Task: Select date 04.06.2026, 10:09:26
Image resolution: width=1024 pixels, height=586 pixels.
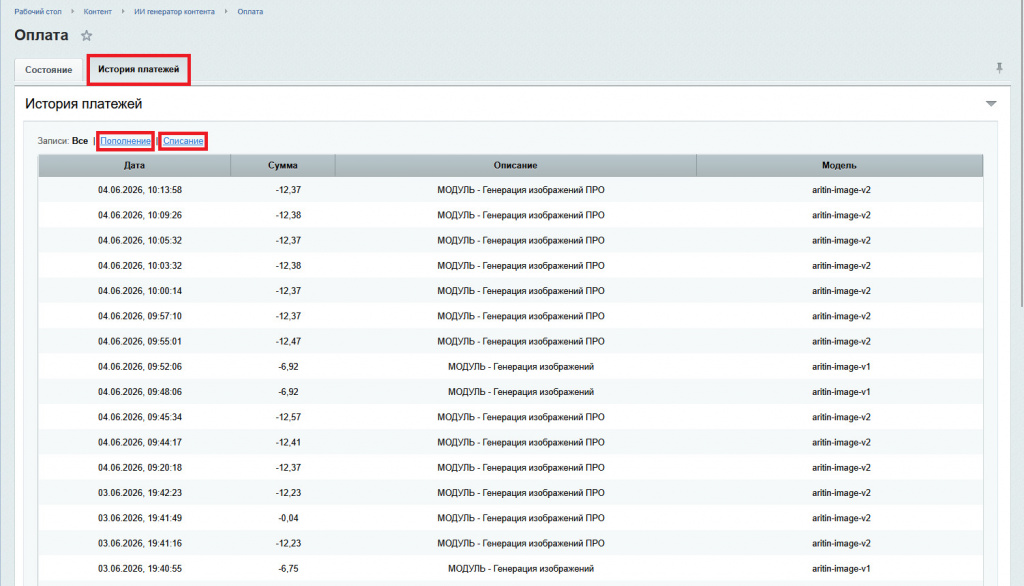Action: (x=140, y=216)
